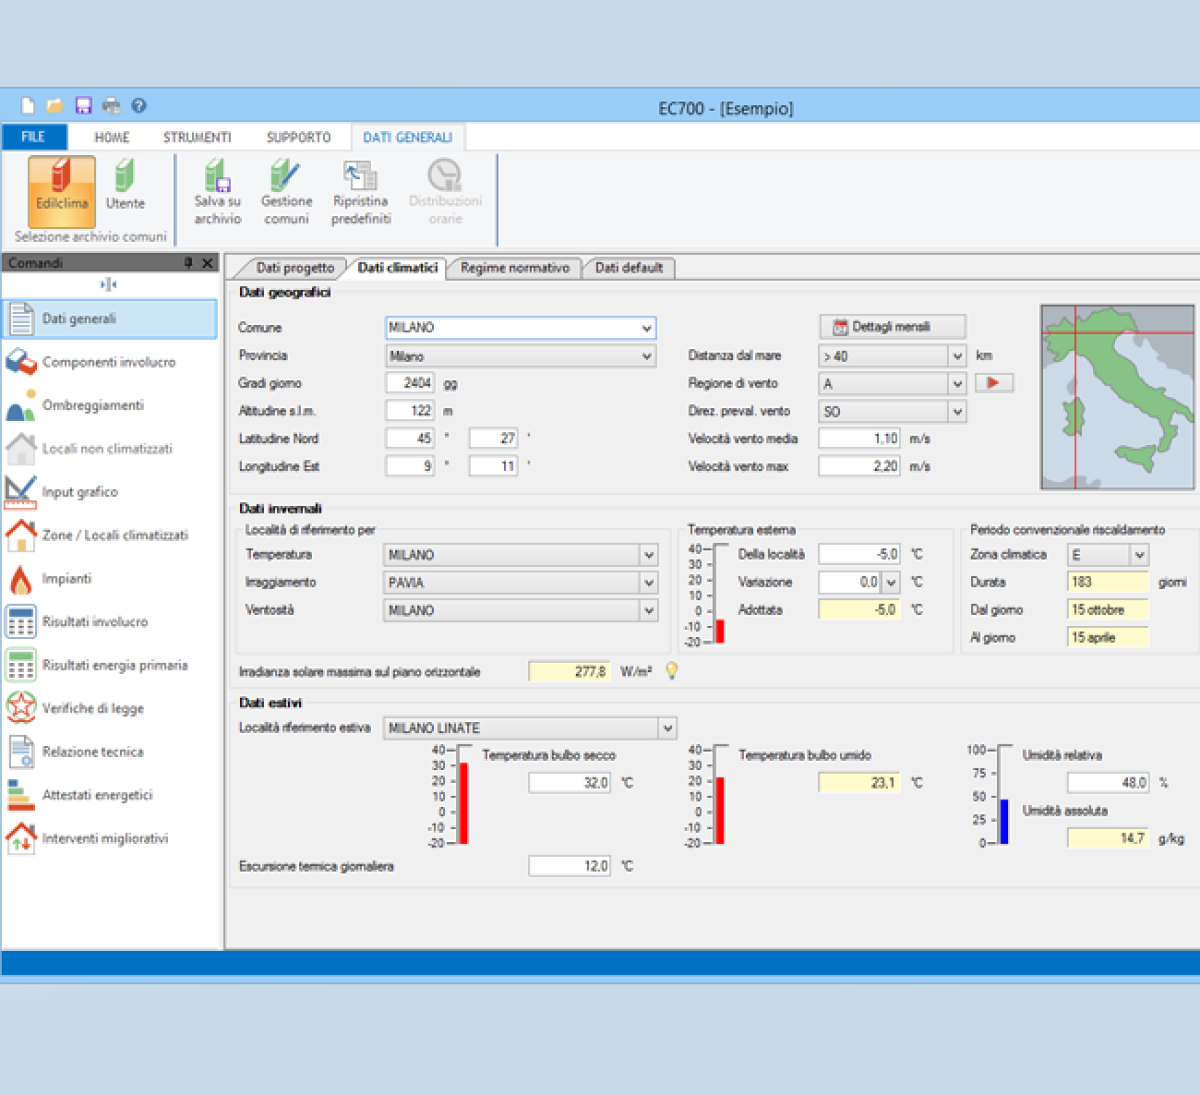The height and width of the screenshot is (1095, 1200).
Task: Click Salva su archivio icon
Action: tap(218, 193)
